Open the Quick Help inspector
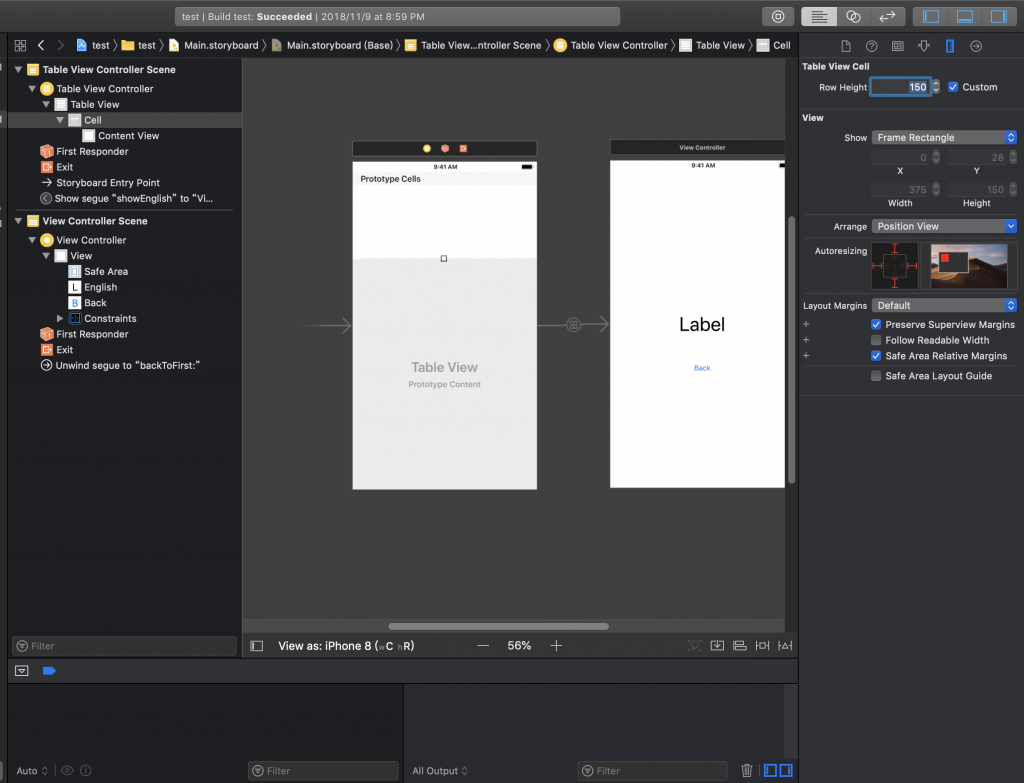 pyautogui.click(x=871, y=46)
